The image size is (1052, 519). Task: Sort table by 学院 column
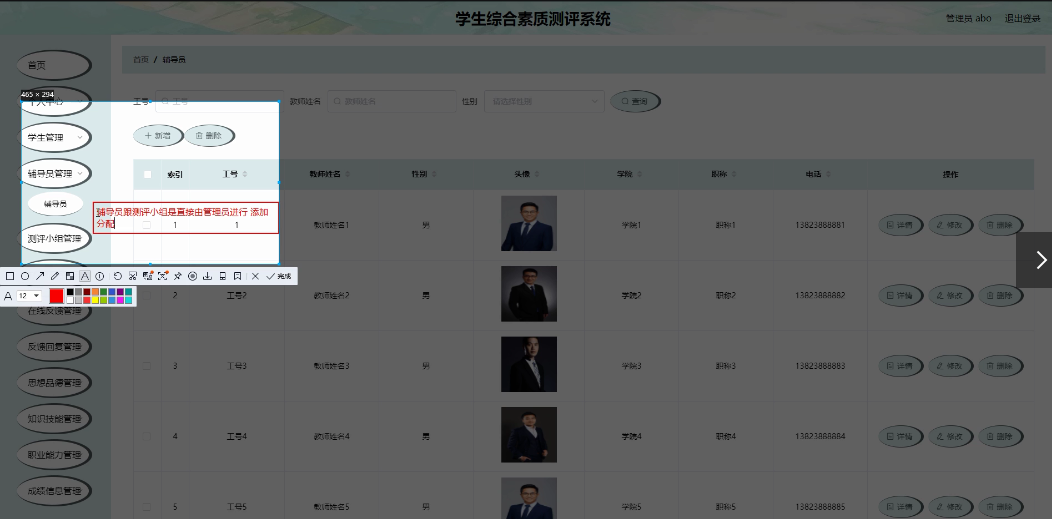pos(641,174)
